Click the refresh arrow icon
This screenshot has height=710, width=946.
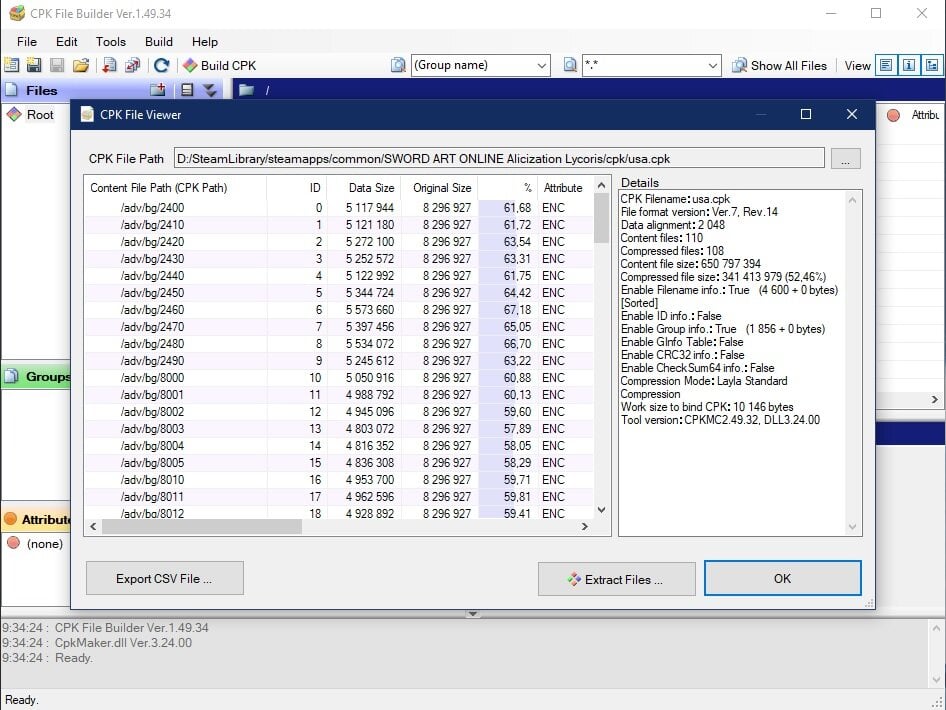tap(161, 65)
